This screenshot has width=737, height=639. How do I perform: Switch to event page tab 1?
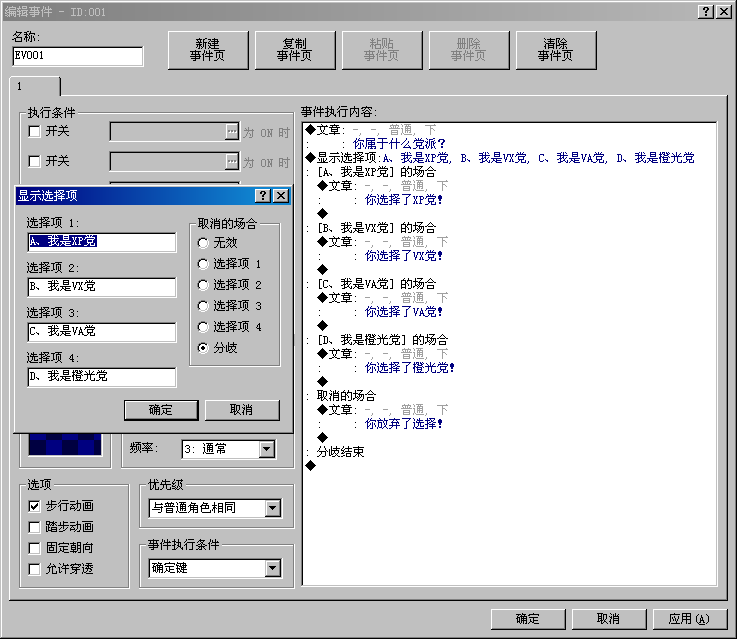(x=35, y=86)
